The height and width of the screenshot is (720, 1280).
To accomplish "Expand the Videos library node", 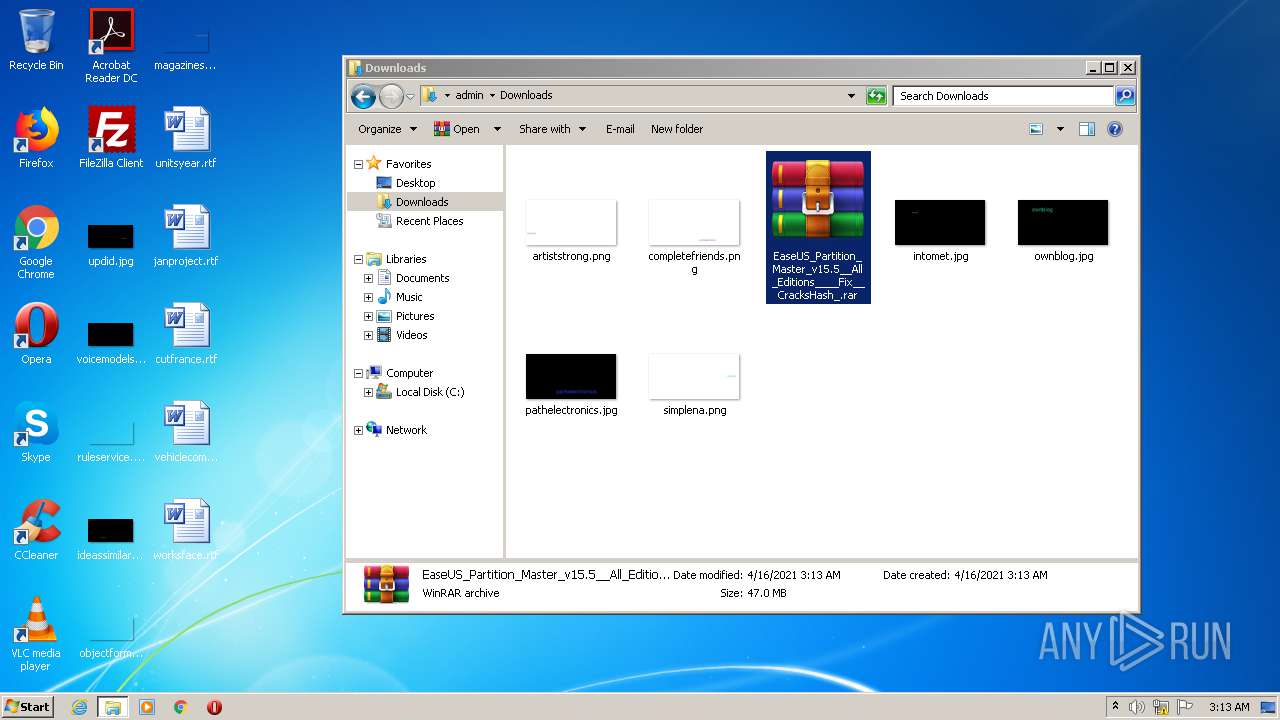I will tap(368, 335).
